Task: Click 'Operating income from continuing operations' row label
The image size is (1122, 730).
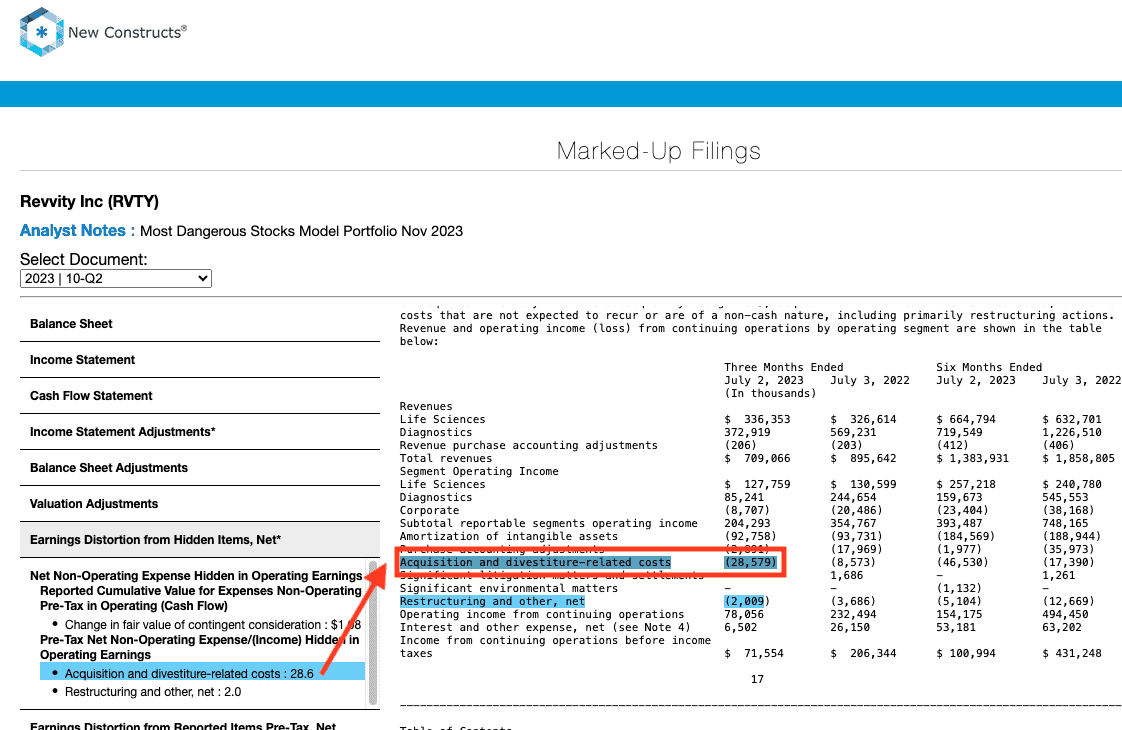Action: pyautogui.click(x=542, y=614)
